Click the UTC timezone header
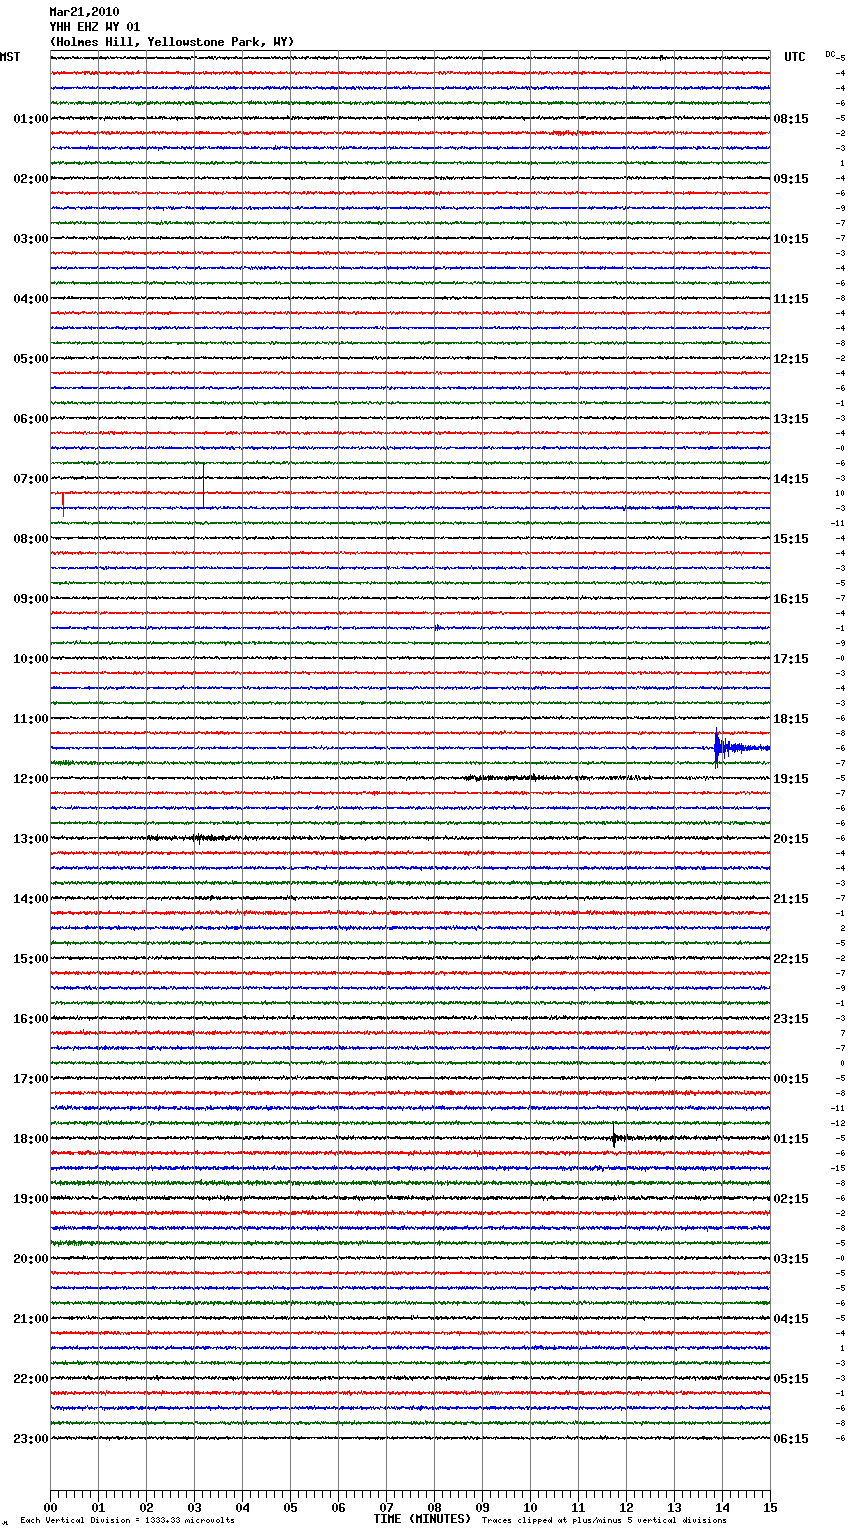Screen dimensions: 850x1534 click(x=795, y=57)
